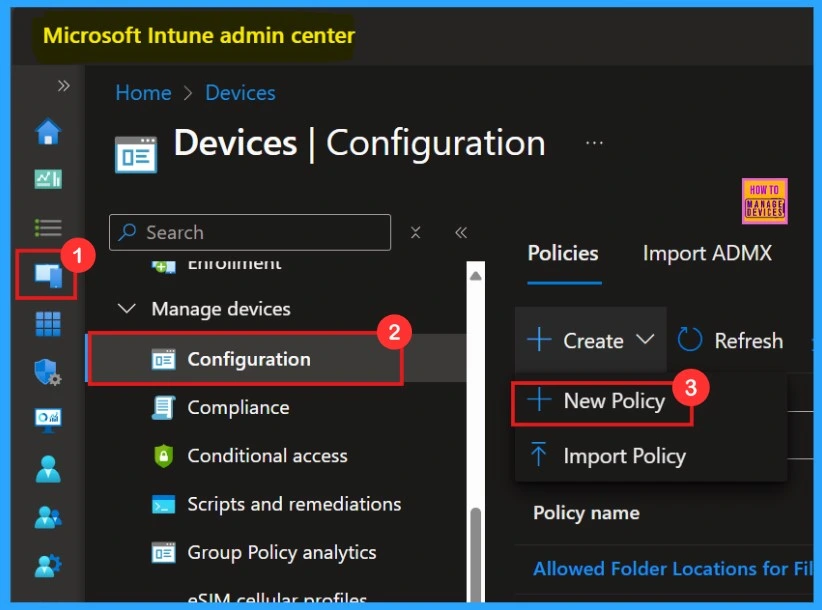Click Microsoft Intune admin center title
Viewport: 822px width, 610px height.
tap(199, 36)
